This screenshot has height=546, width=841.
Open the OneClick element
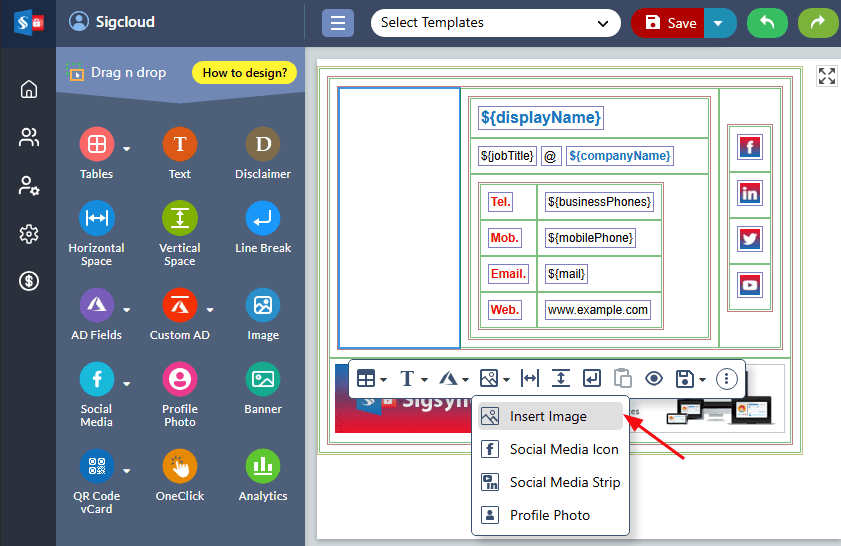pyautogui.click(x=180, y=466)
